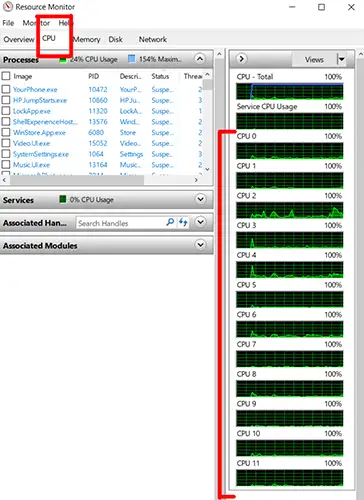Sort processes by the PID column header
The image size is (364, 500).
[94, 76]
